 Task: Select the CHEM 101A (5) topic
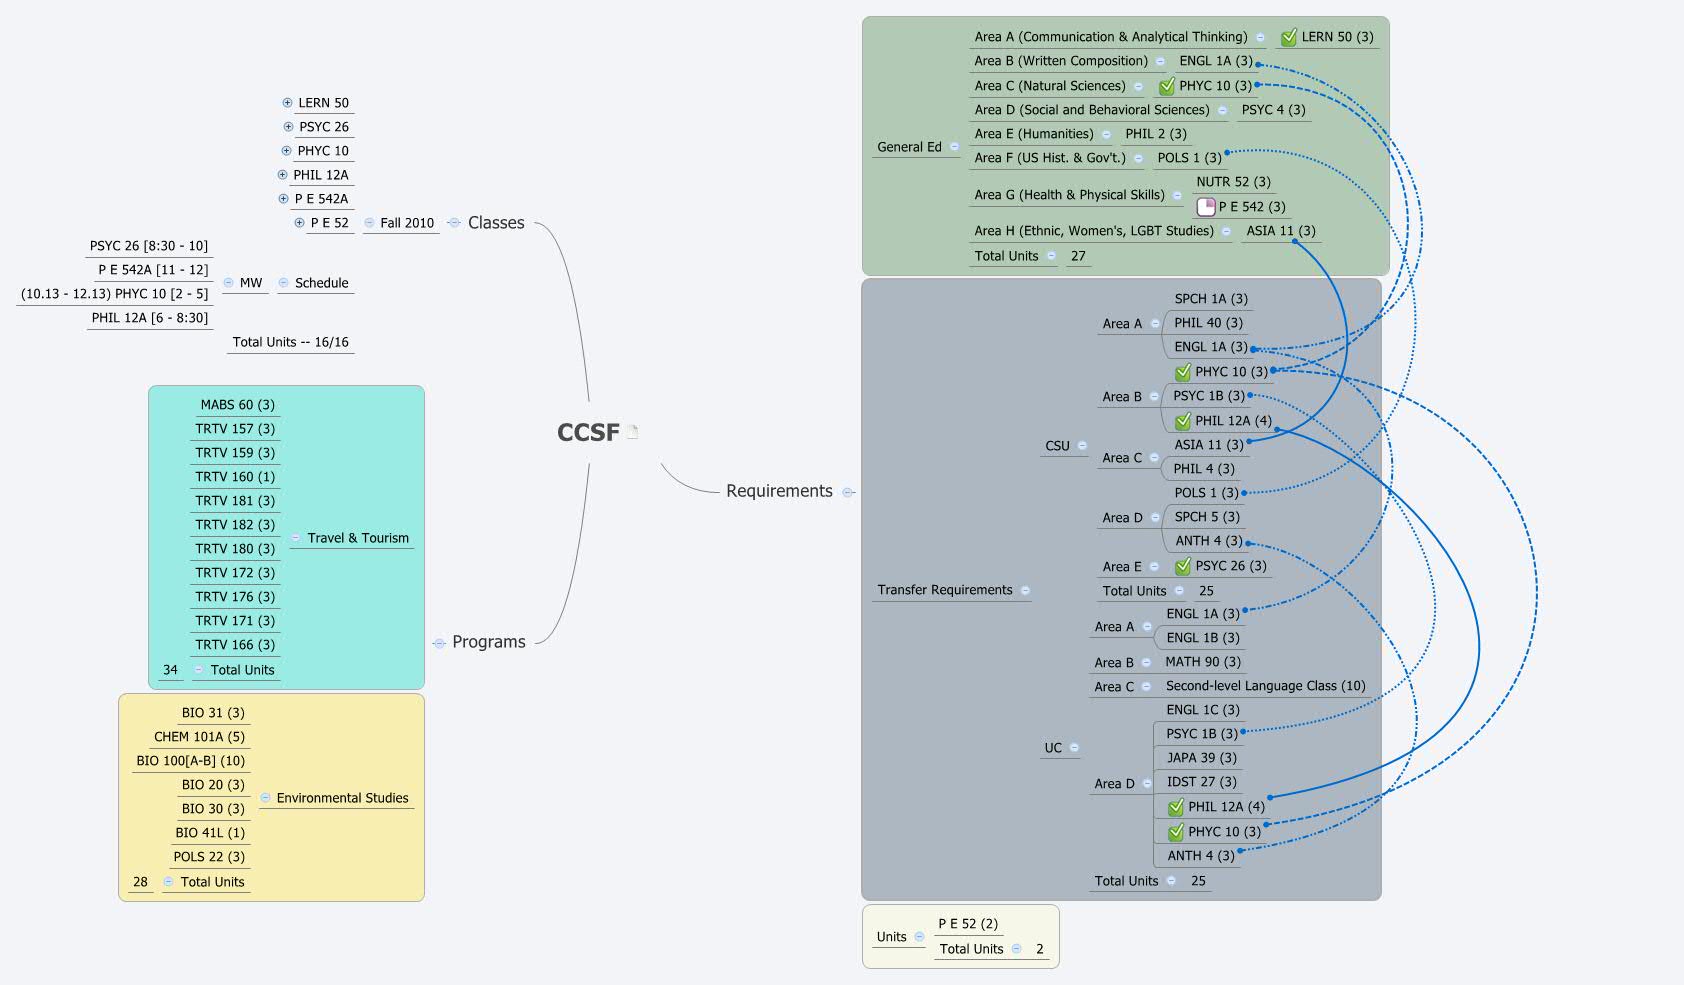coord(199,737)
